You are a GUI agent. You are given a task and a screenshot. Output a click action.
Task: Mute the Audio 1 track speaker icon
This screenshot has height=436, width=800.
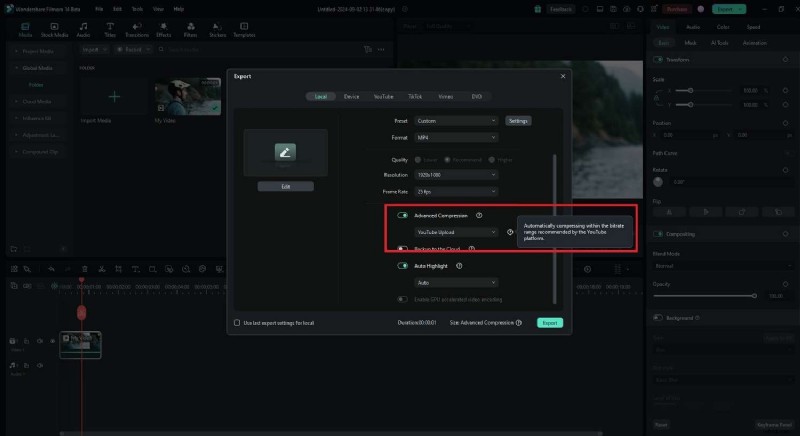pos(40,365)
